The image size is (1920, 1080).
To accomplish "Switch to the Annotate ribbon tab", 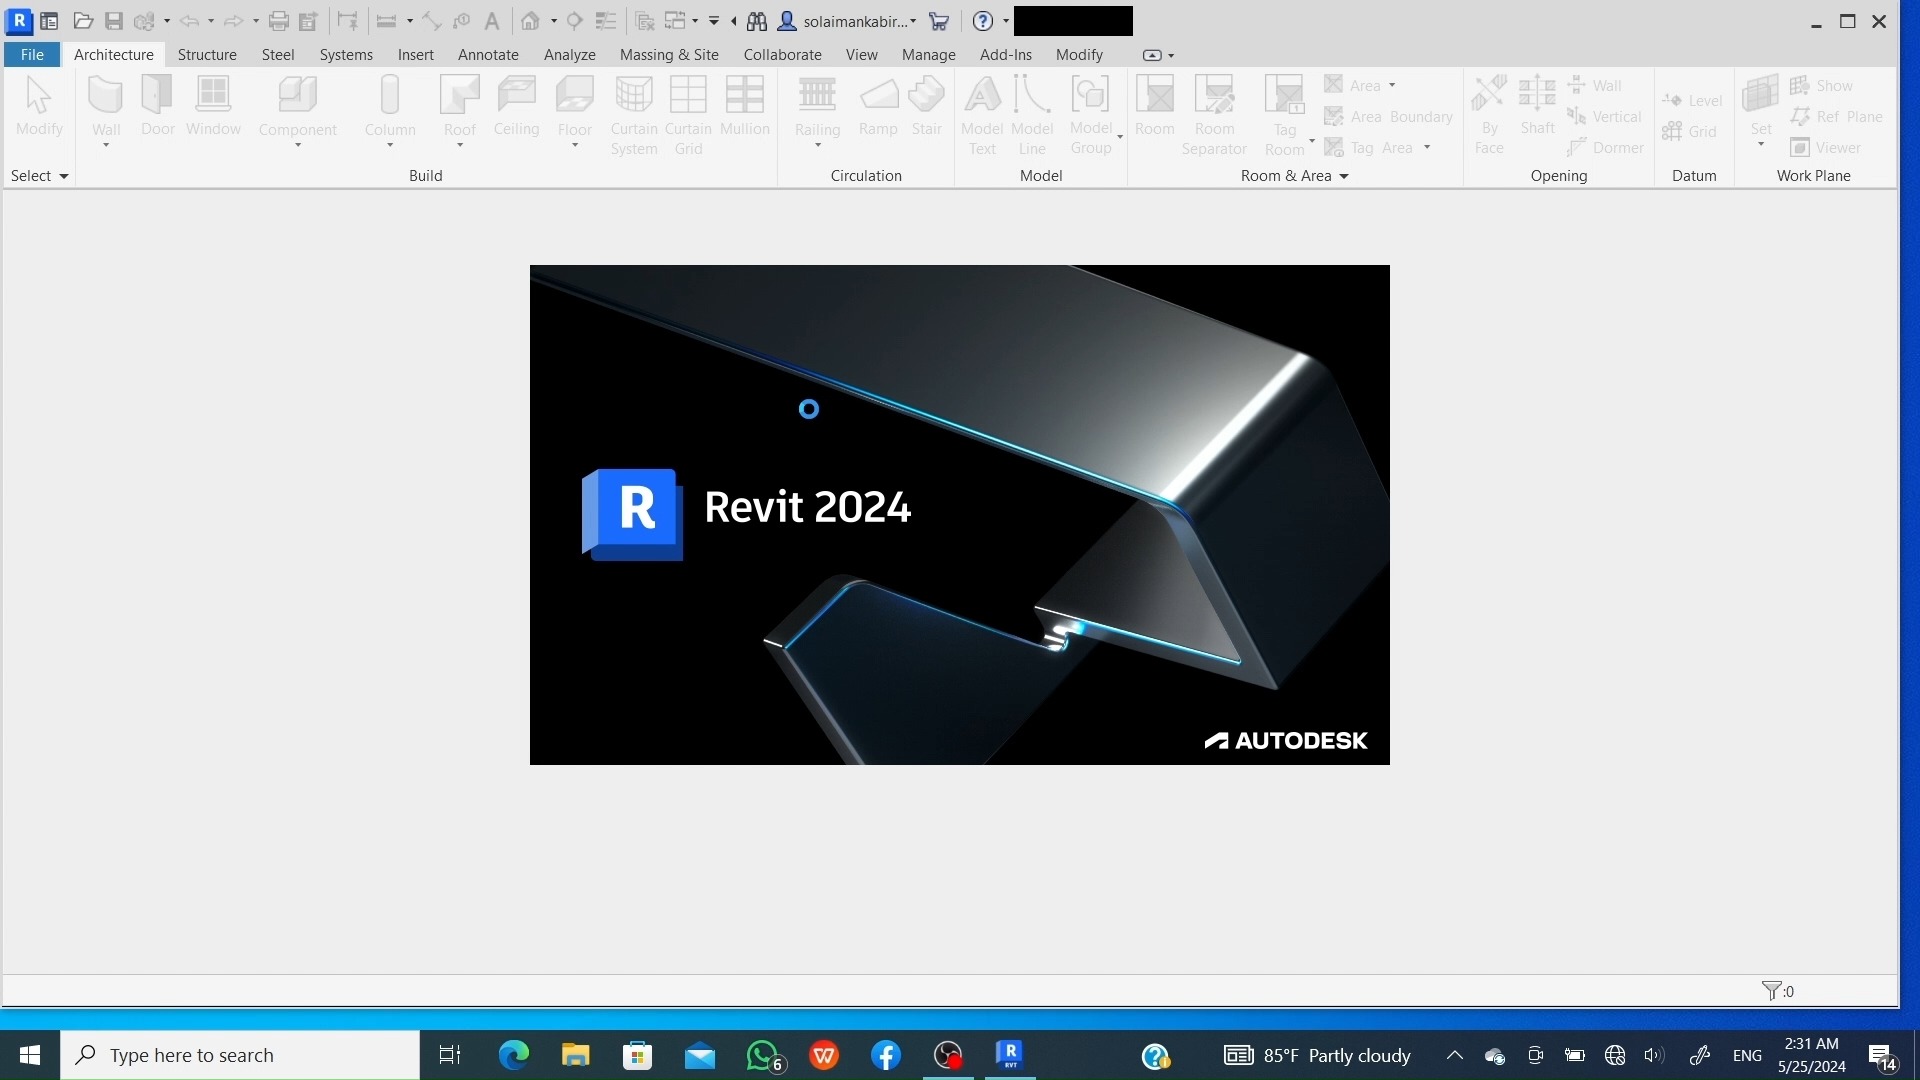I will pos(488,55).
